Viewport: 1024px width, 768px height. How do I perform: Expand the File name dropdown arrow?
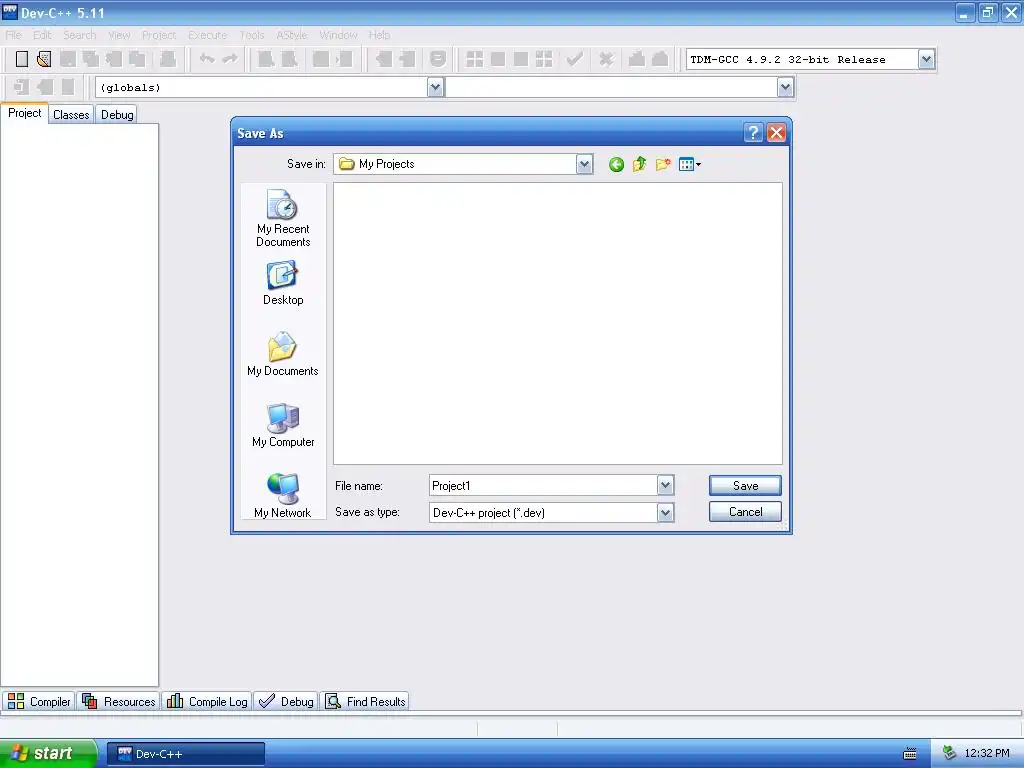click(x=665, y=485)
